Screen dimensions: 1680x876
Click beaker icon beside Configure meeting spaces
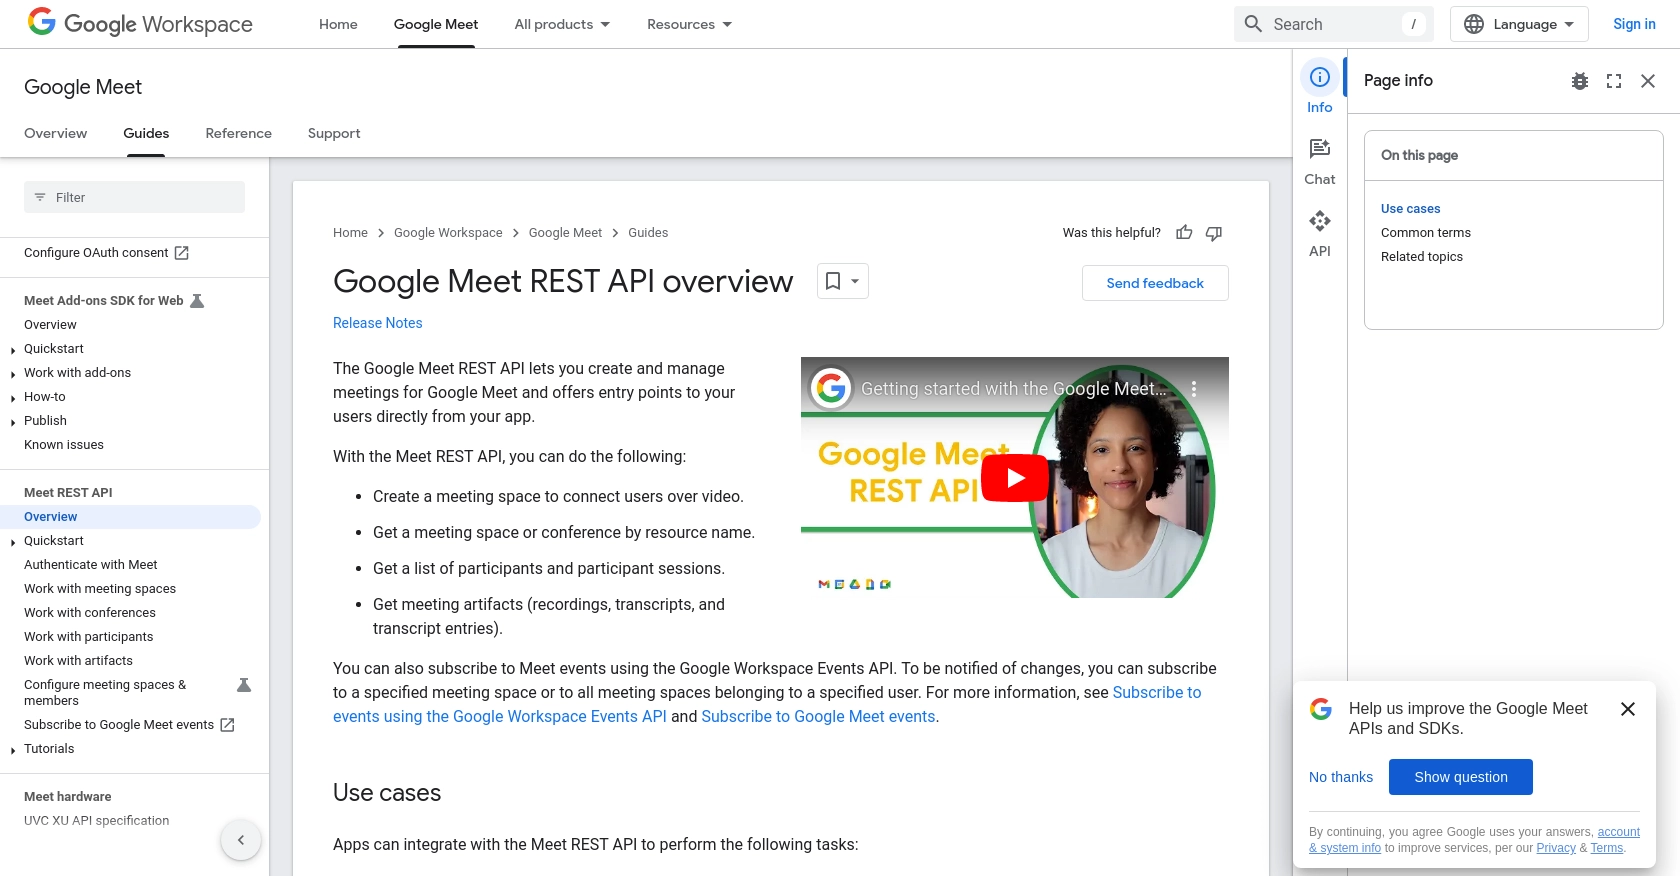[244, 685]
